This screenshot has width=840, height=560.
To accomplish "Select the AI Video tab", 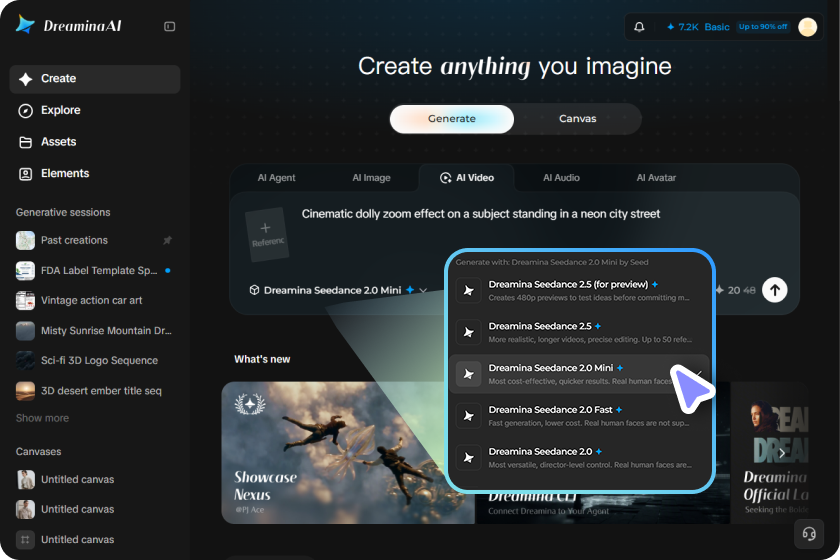I will click(467, 178).
